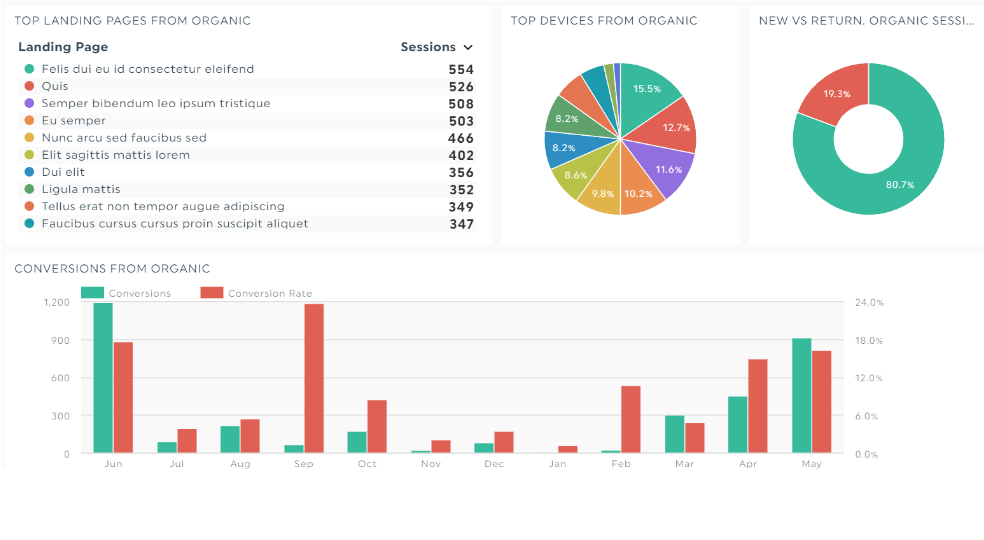
Task: Click the red dot next to Quis
Action: click(29, 86)
